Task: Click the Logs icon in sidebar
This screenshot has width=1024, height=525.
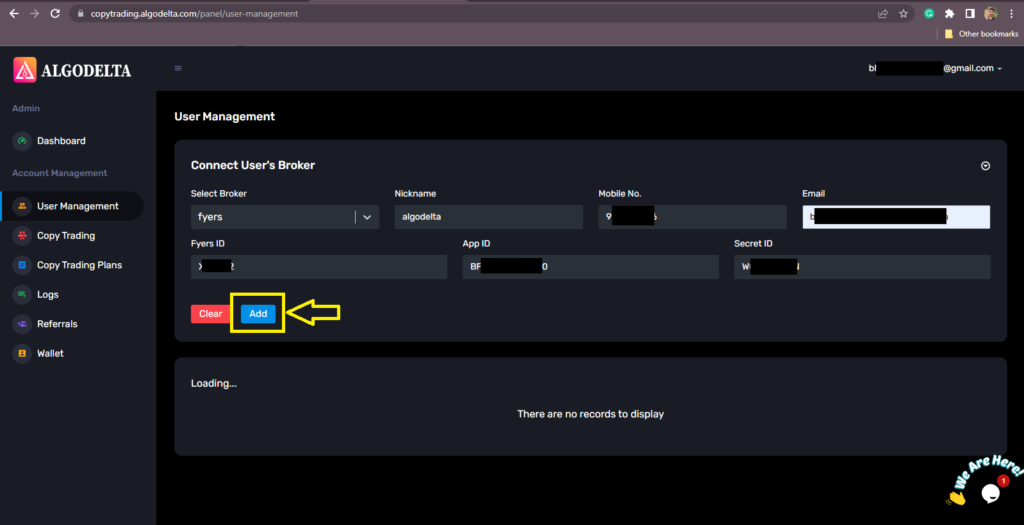Action: tap(22, 294)
